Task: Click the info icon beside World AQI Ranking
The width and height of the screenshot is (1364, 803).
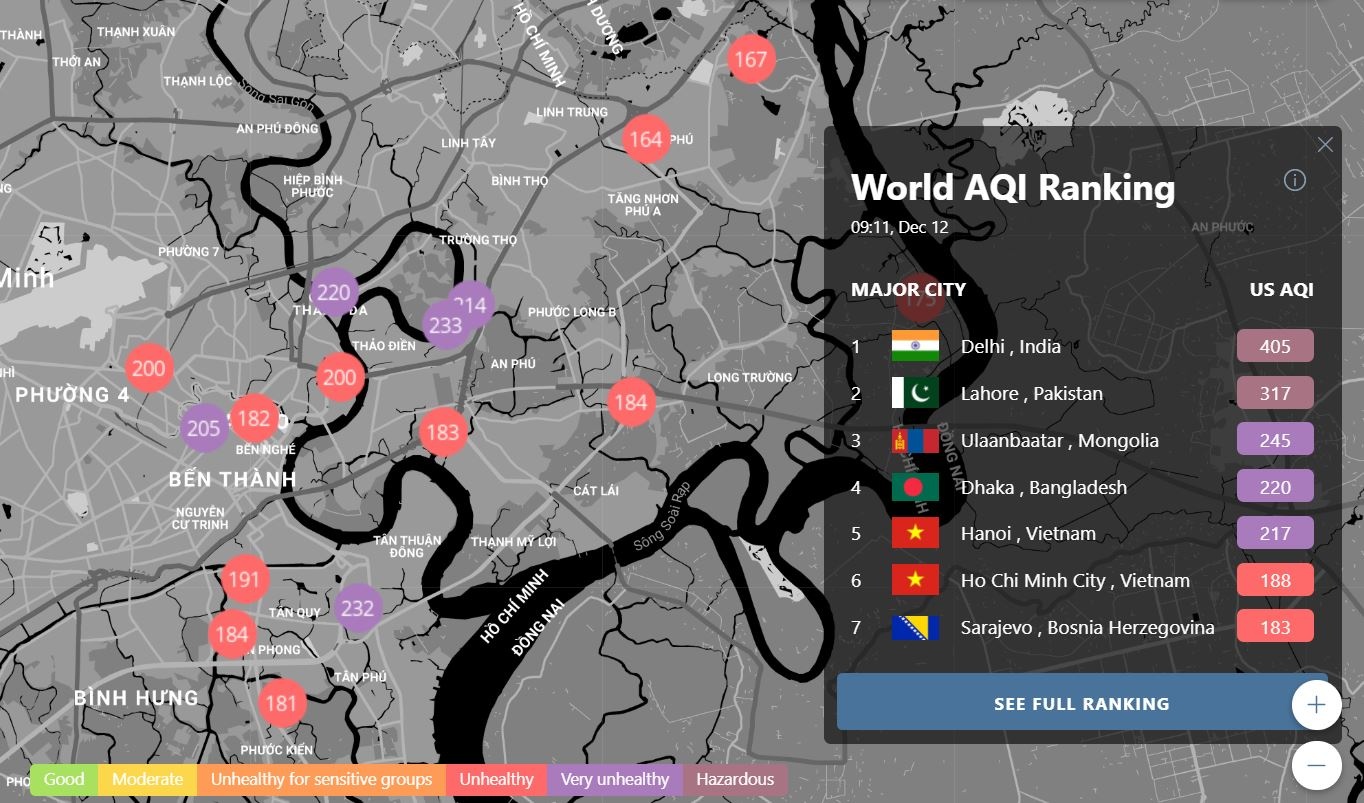Action: (x=1295, y=180)
